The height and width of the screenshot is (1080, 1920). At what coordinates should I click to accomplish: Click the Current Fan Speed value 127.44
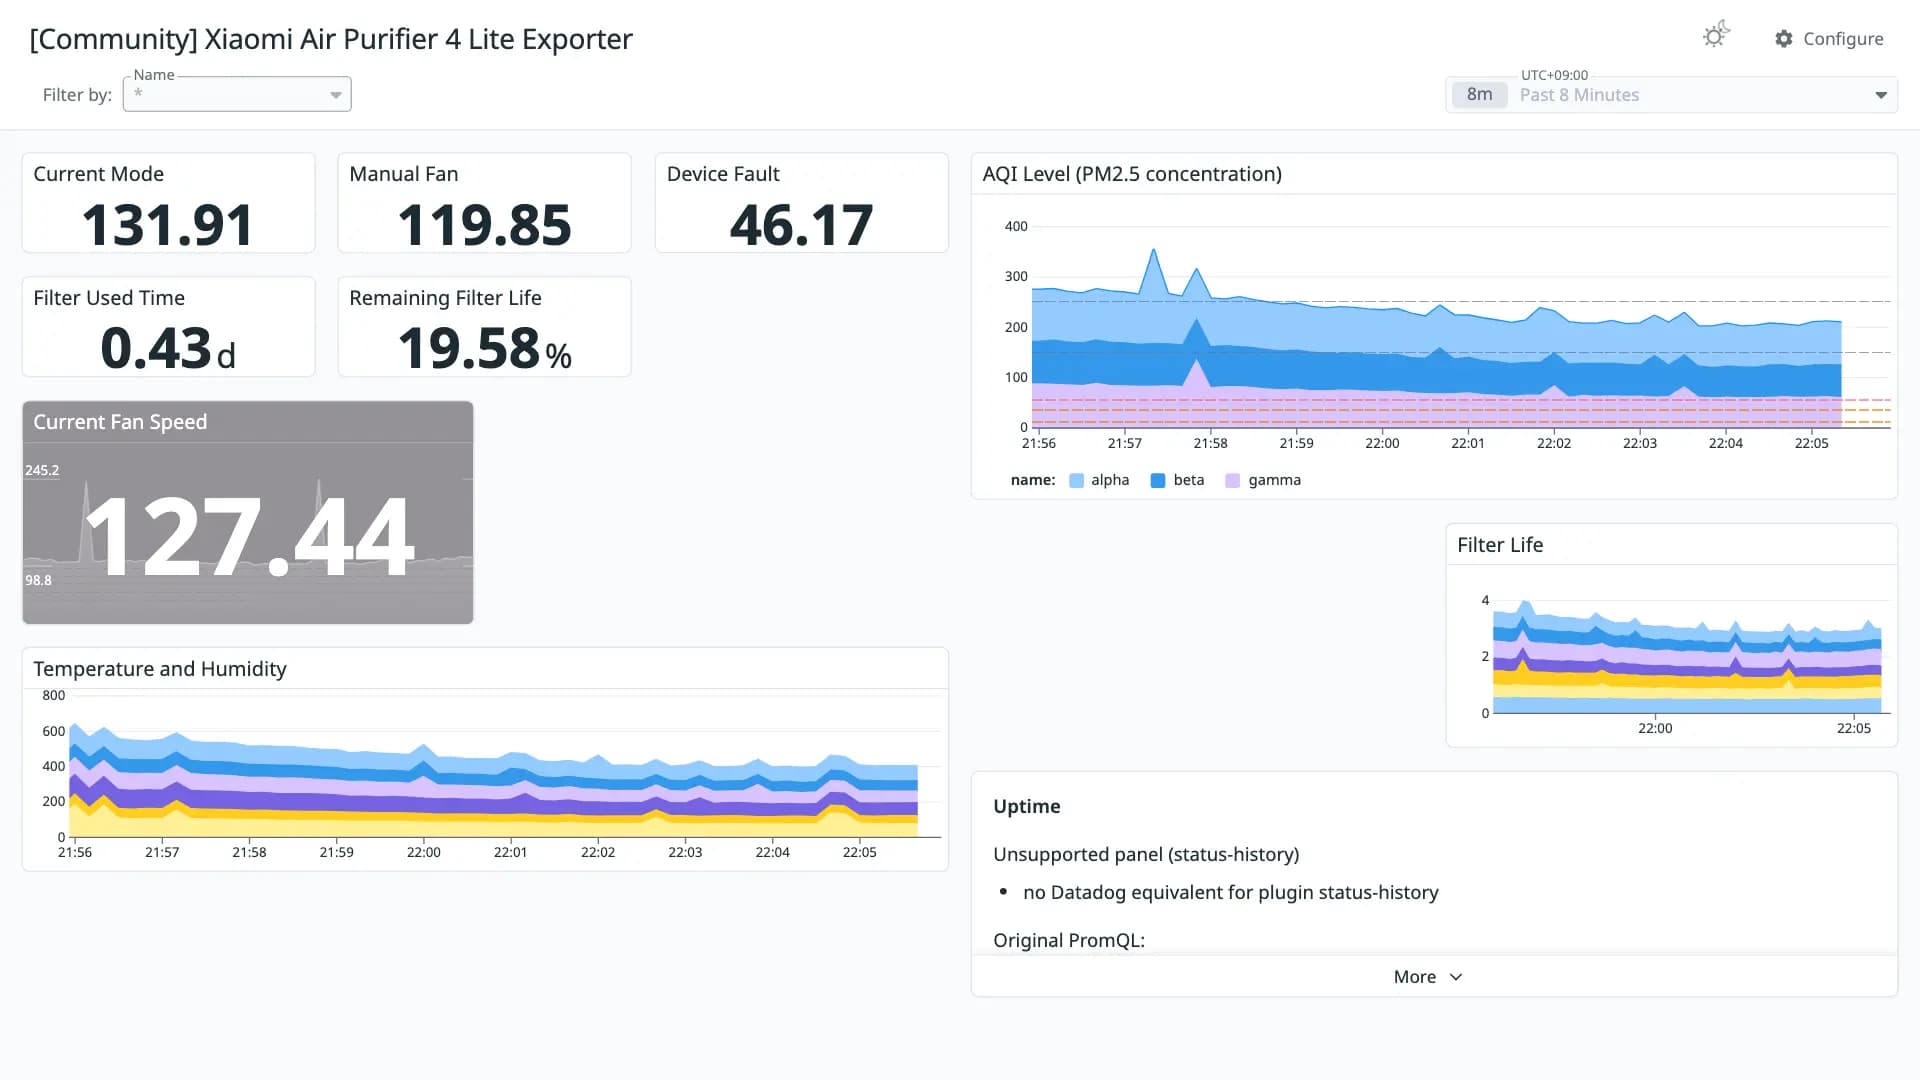[248, 537]
